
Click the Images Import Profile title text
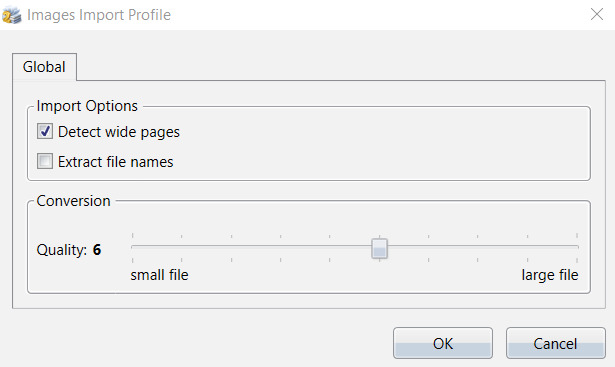coord(99,15)
